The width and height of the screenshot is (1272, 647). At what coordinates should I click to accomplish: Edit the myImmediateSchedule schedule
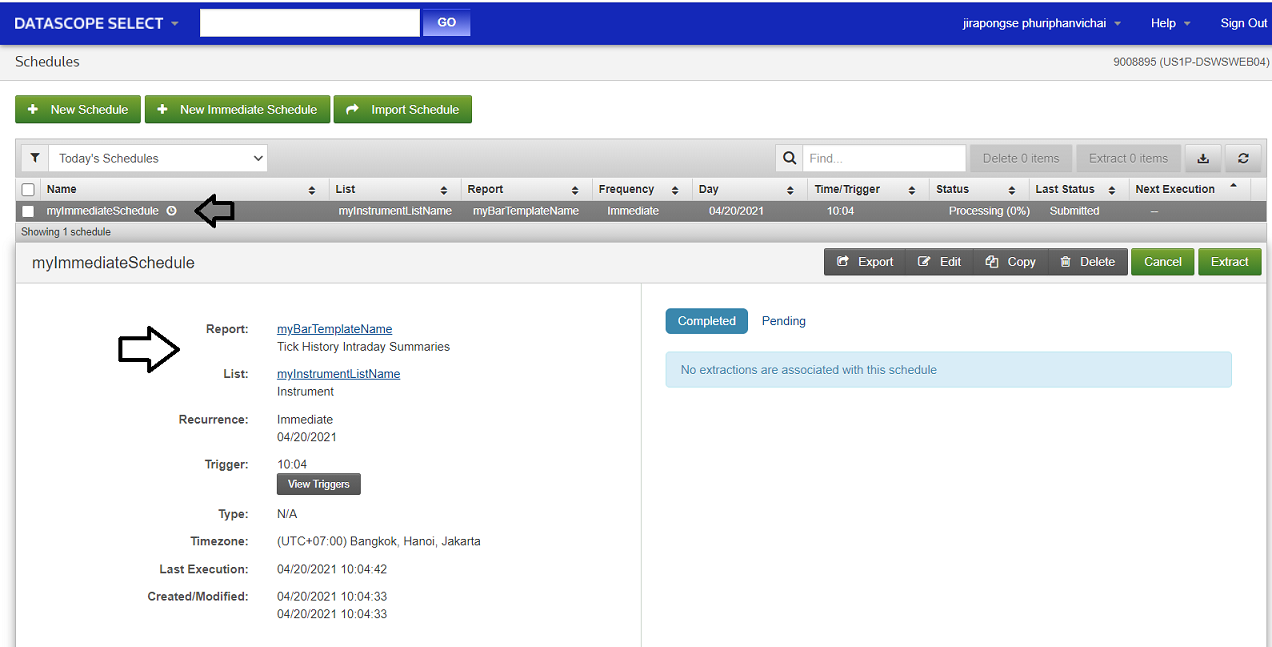[939, 262]
